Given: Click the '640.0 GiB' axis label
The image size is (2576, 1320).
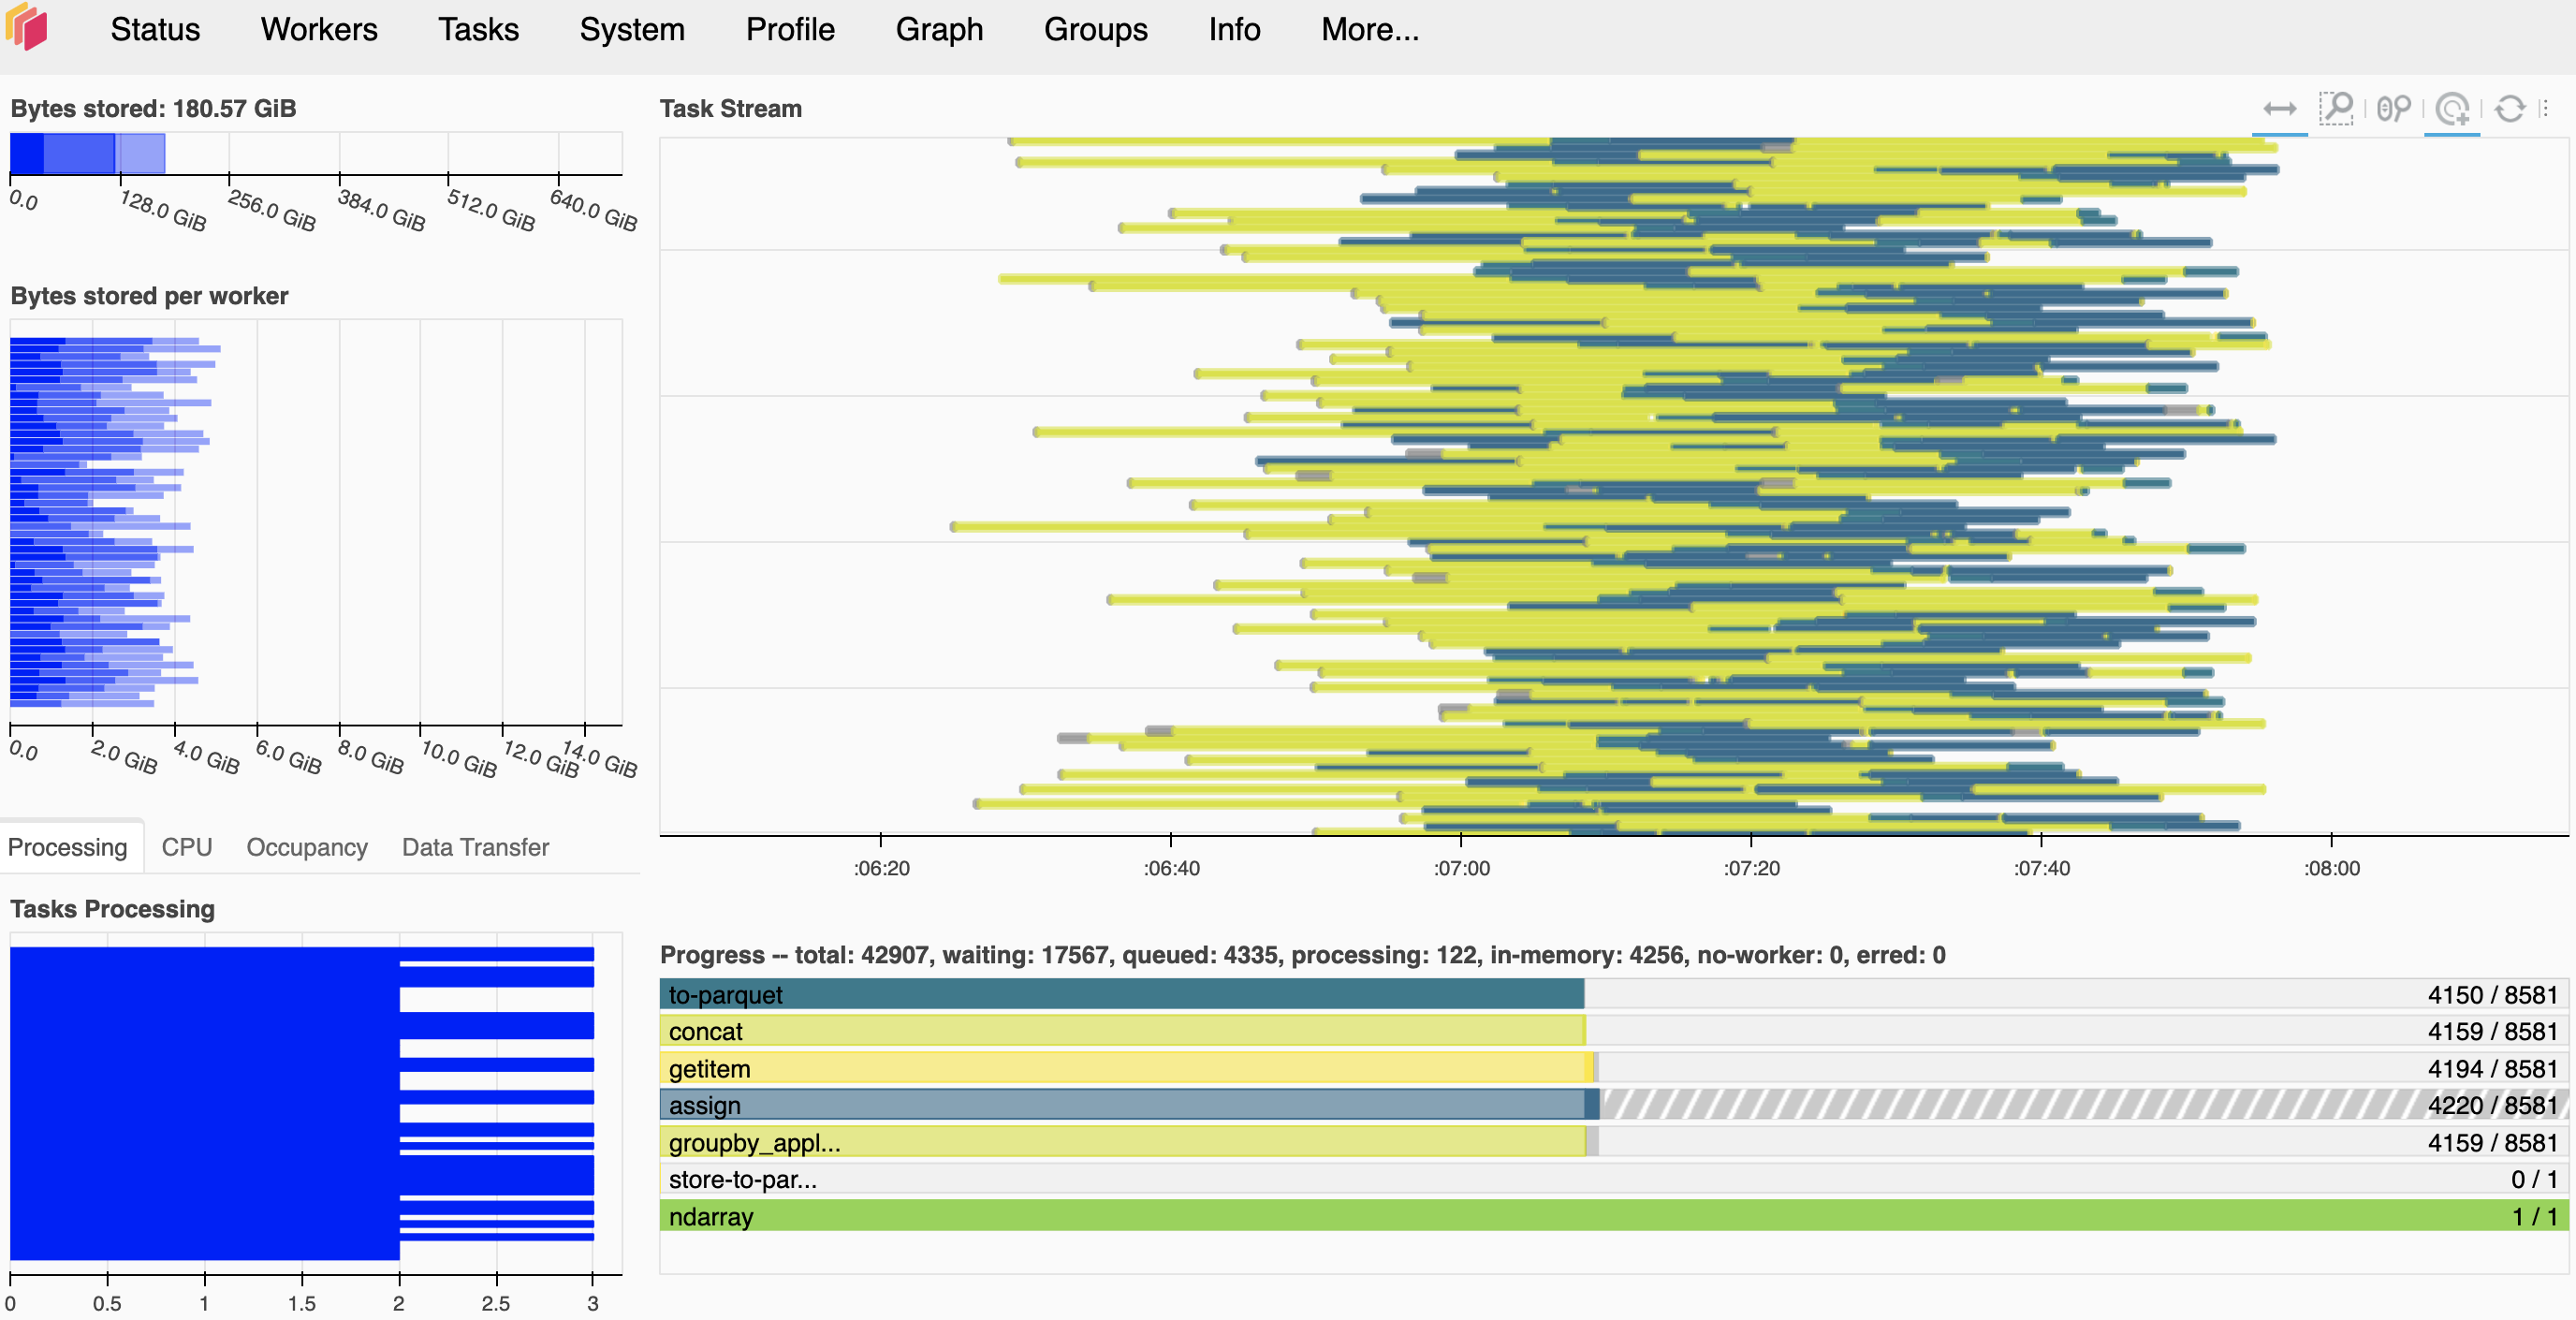Looking at the screenshot, I should click(x=593, y=210).
